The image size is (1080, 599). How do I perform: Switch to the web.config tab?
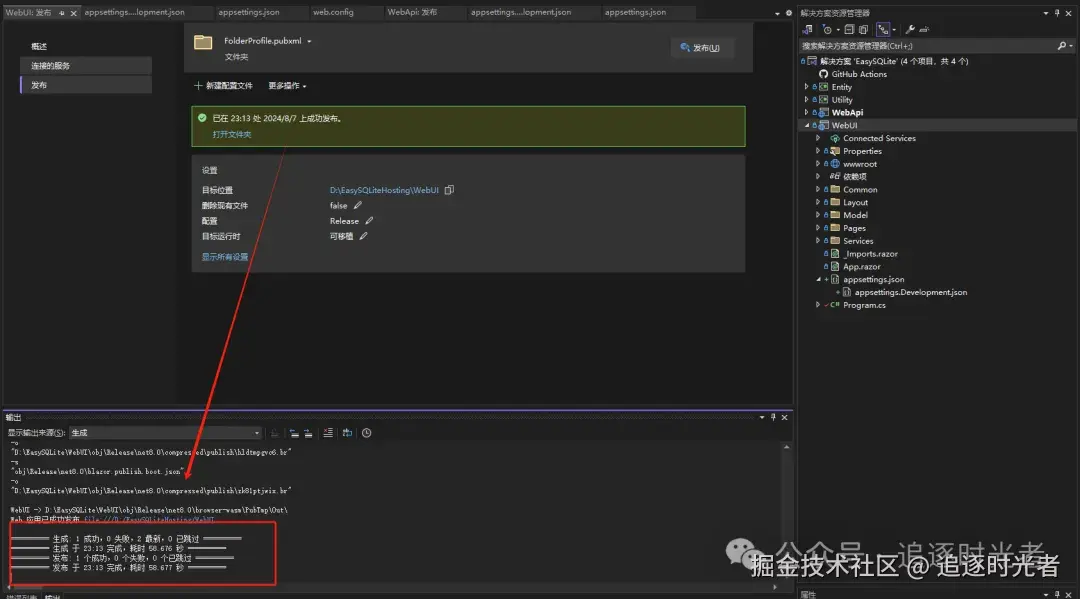pyautogui.click(x=333, y=12)
